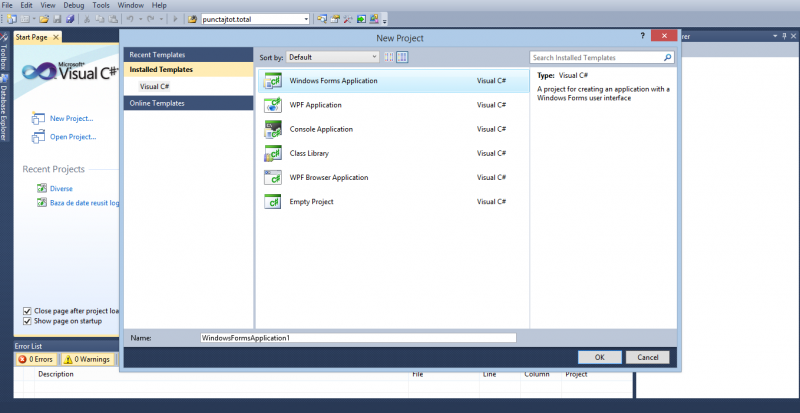Image resolution: width=800 pixels, height=413 pixels.
Task: Click the Start Debugging play icon
Action: tap(175, 19)
